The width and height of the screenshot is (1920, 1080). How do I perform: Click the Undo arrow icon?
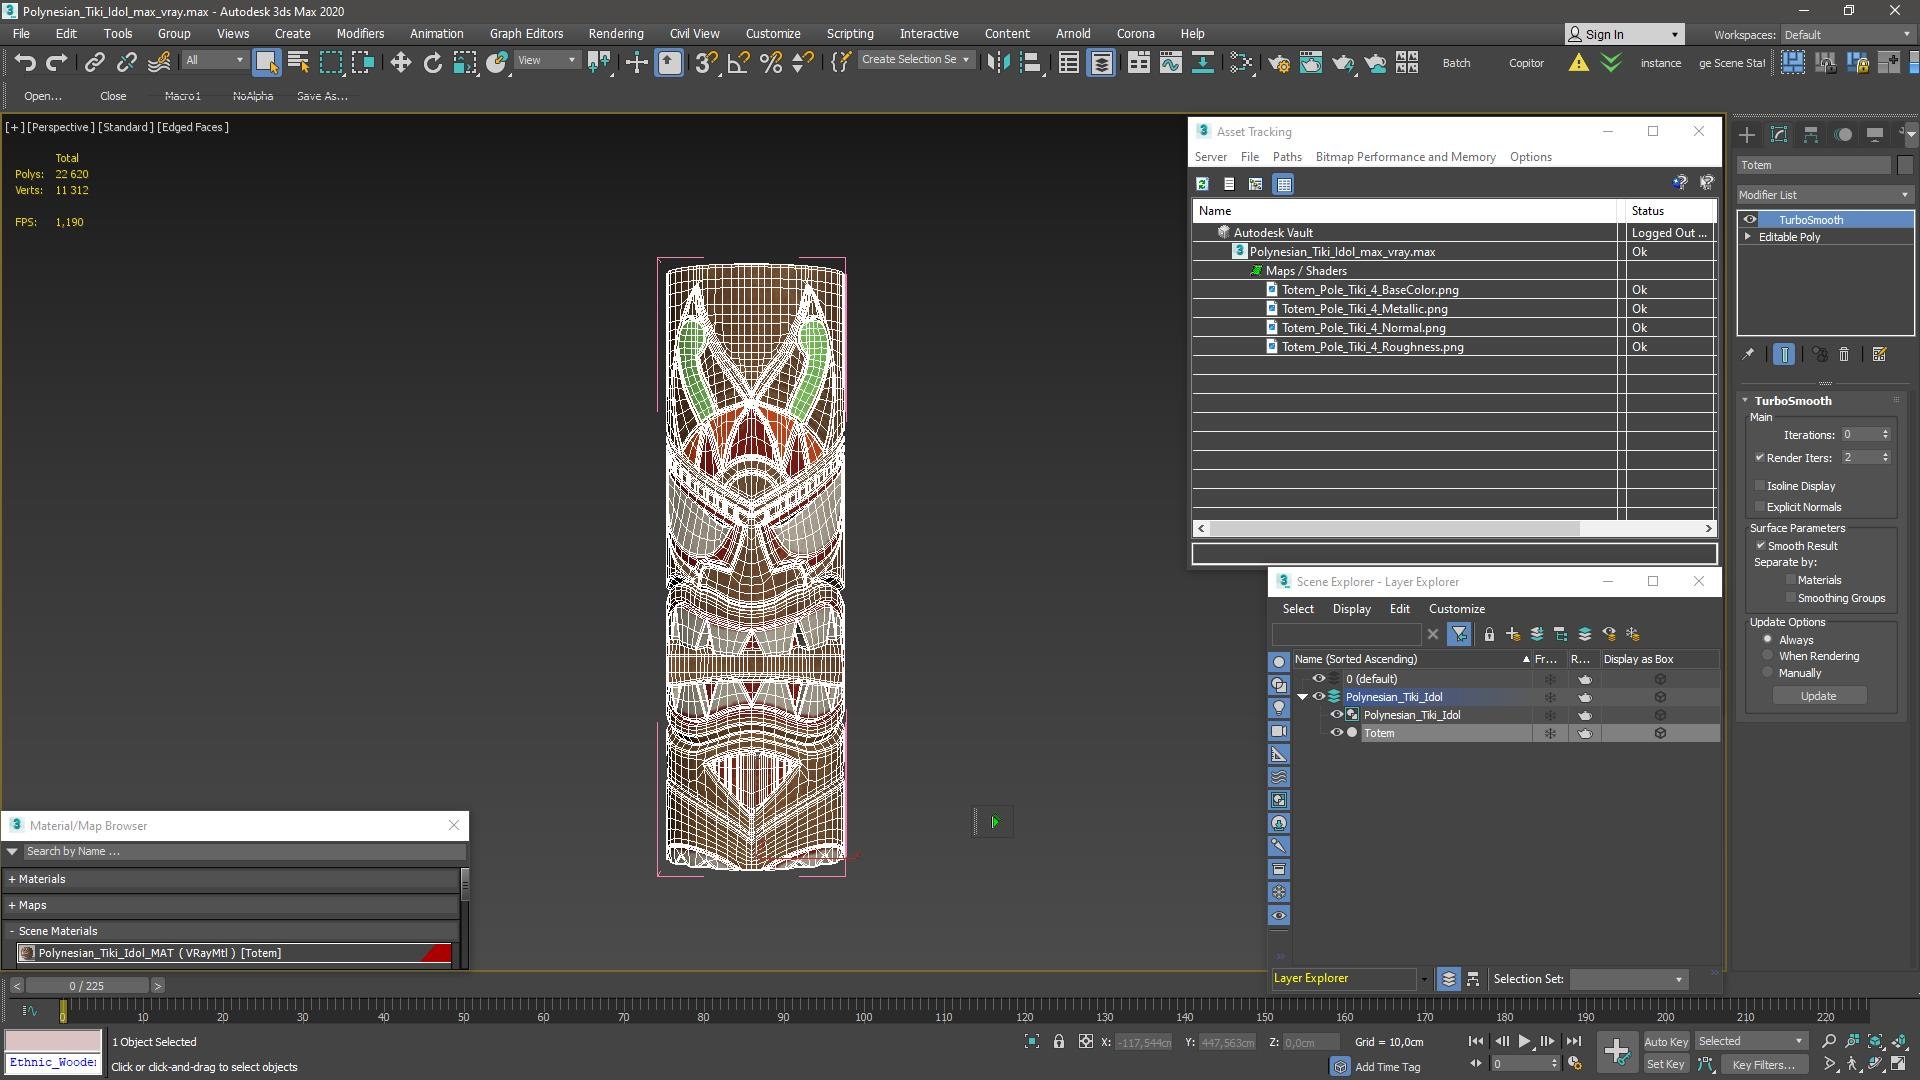[x=25, y=63]
